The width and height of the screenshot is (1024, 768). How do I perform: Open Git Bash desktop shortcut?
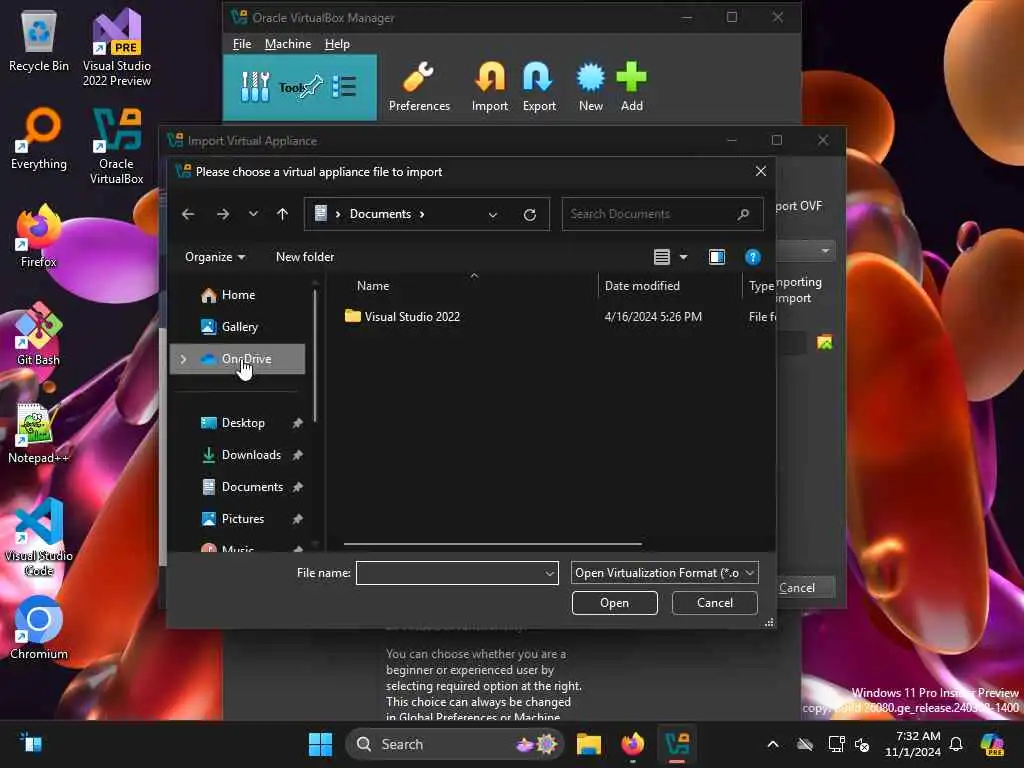point(39,334)
